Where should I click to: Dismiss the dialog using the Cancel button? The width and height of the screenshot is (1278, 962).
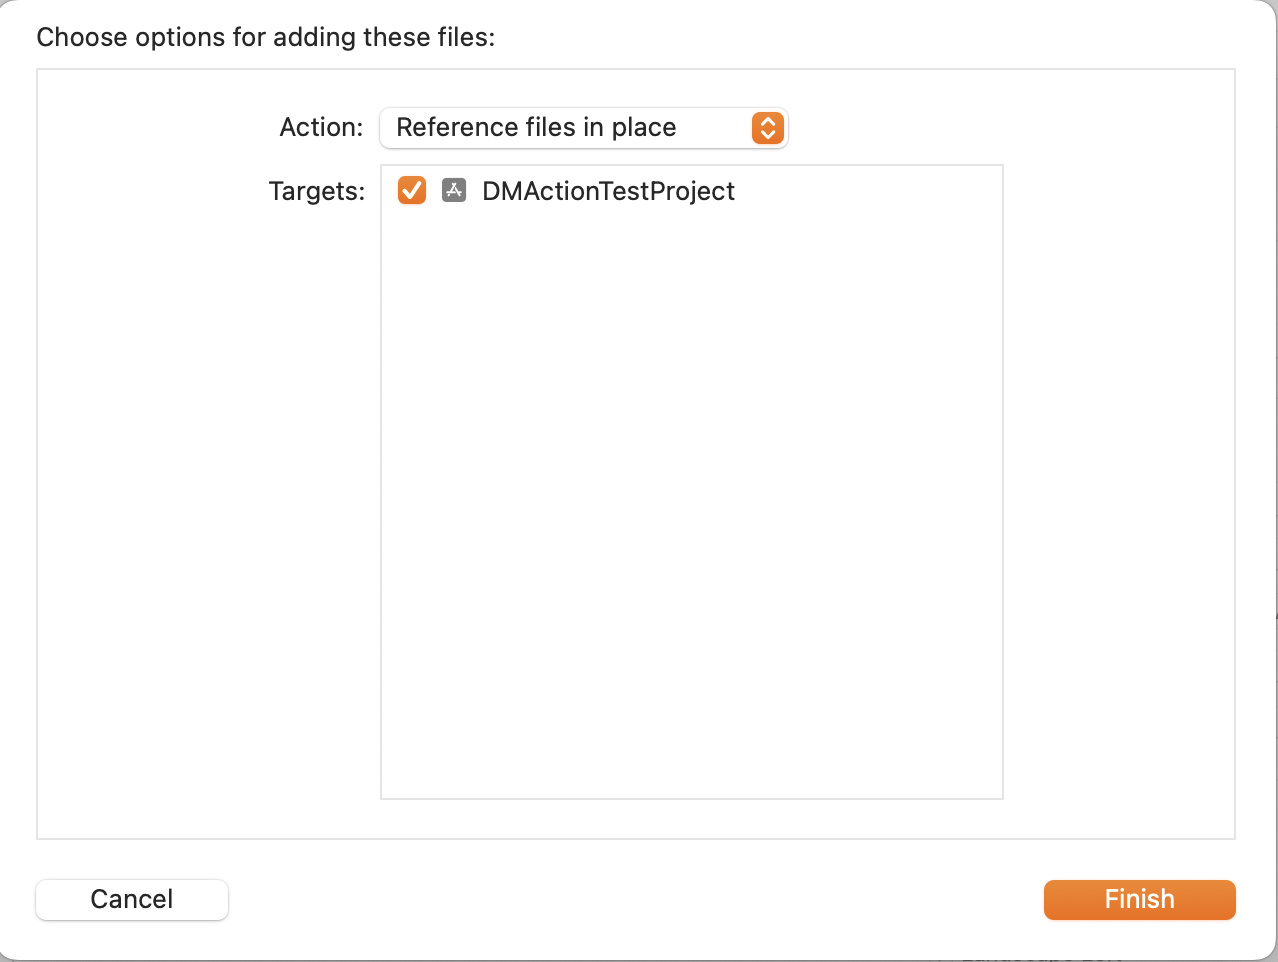coord(132,899)
